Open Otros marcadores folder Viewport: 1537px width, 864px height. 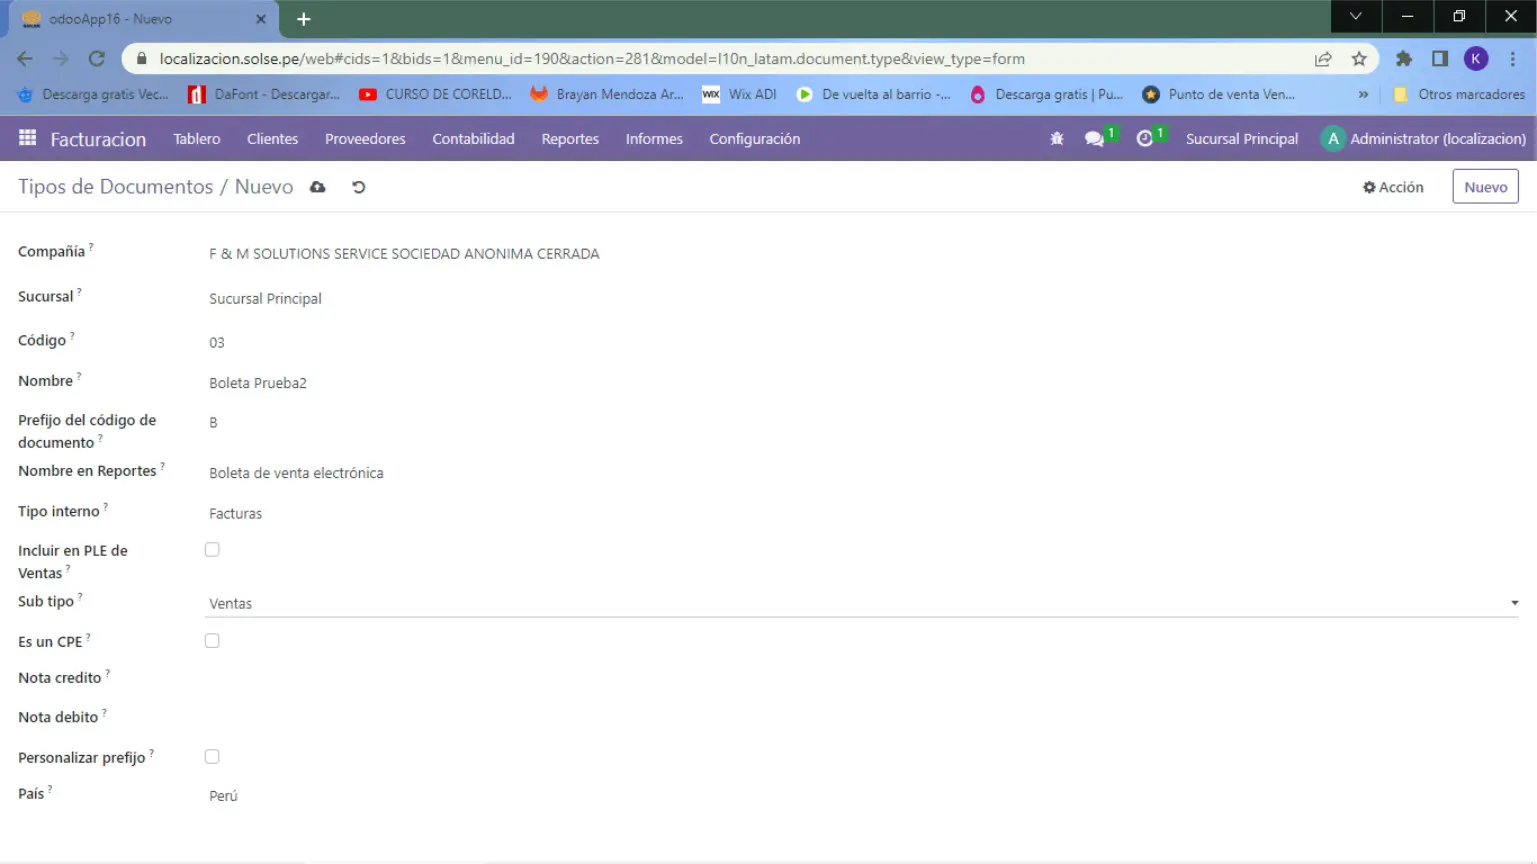1460,94
